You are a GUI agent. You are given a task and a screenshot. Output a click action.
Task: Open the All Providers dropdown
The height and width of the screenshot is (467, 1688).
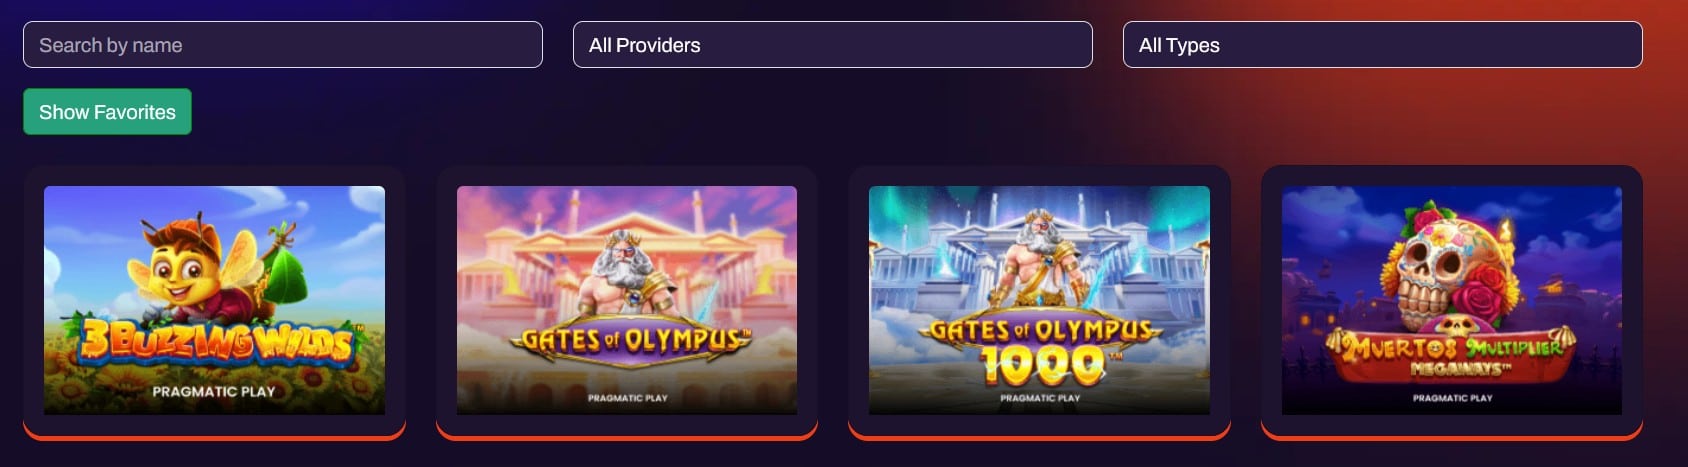[x=833, y=45]
